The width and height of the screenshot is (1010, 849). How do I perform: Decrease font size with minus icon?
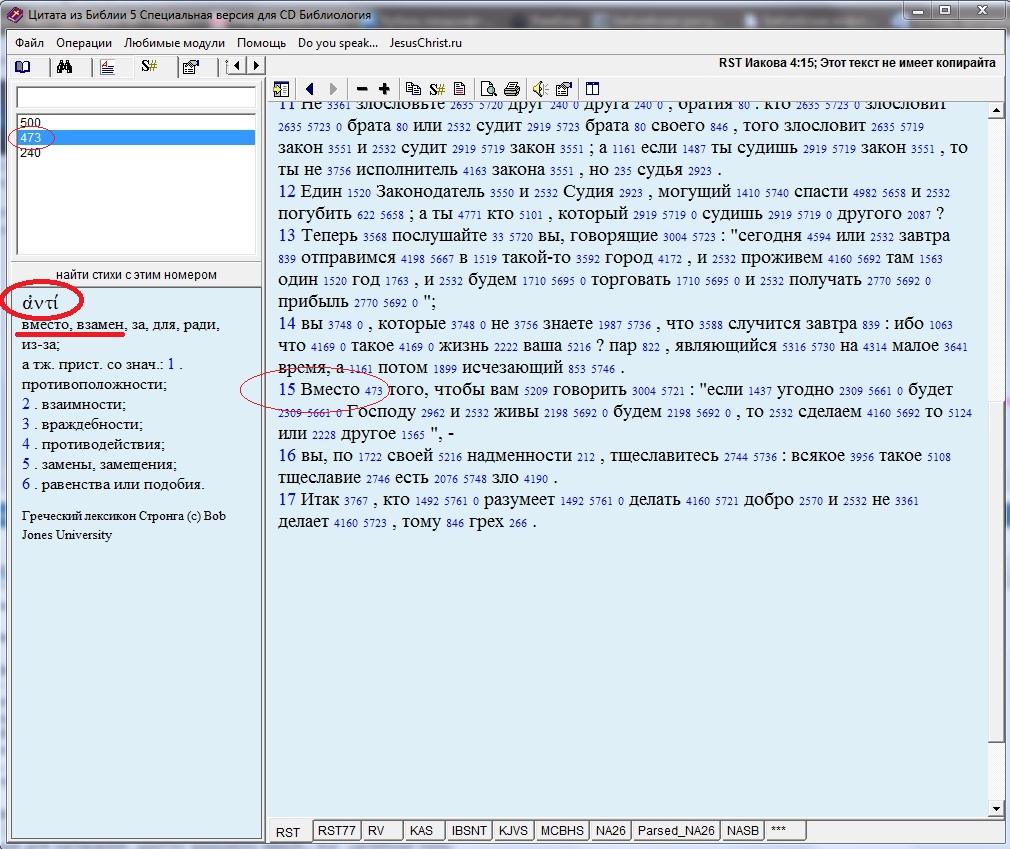pos(361,89)
